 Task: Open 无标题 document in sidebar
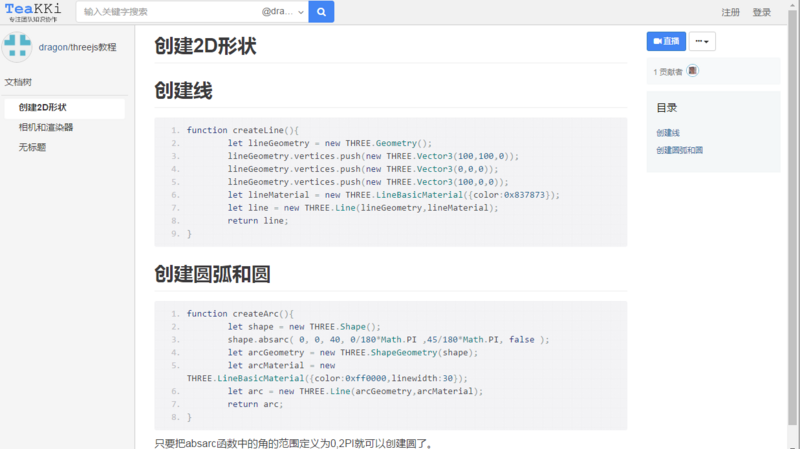click(x=32, y=147)
